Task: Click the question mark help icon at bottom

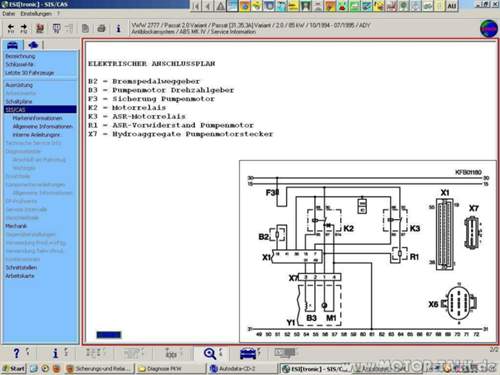Action: tap(16, 353)
